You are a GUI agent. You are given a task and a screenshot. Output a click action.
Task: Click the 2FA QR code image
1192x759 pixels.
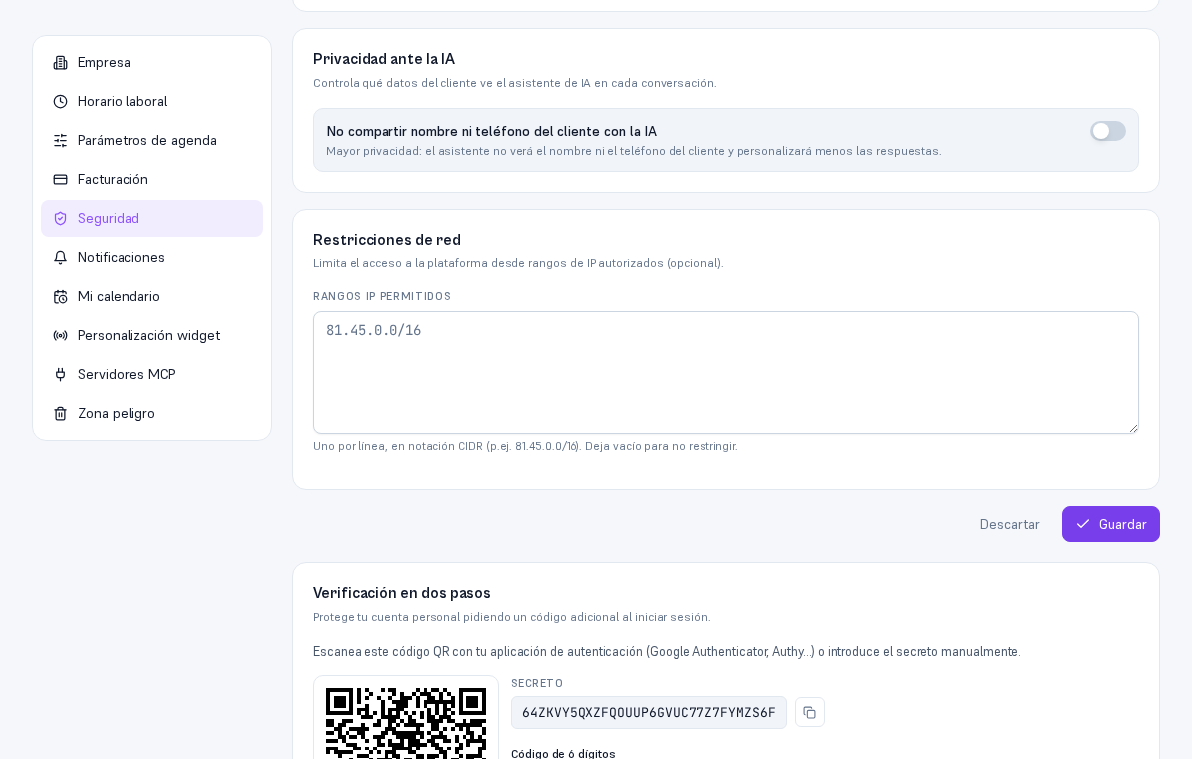406,722
